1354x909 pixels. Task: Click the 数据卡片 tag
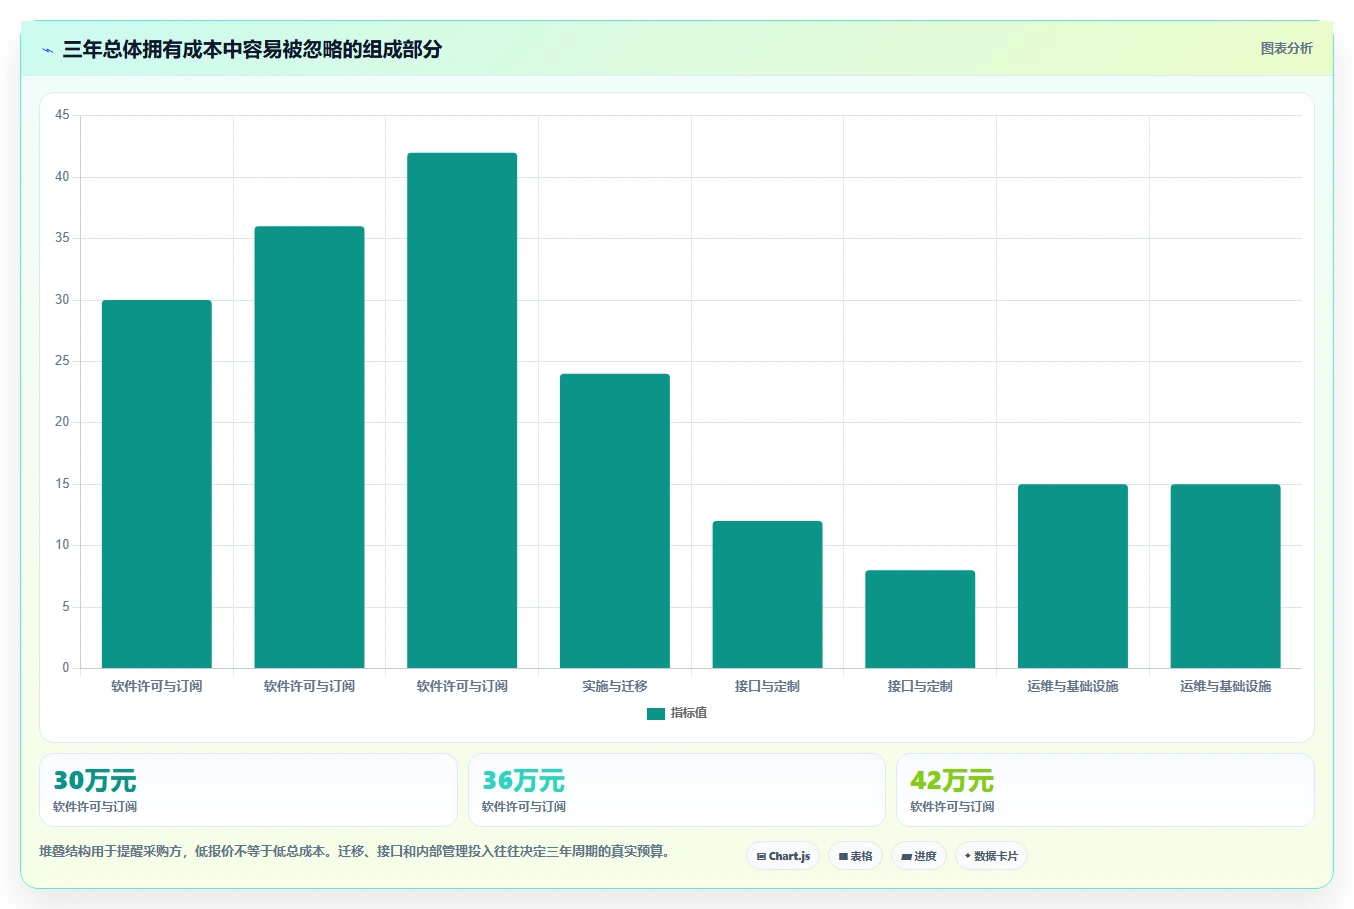click(x=991, y=856)
